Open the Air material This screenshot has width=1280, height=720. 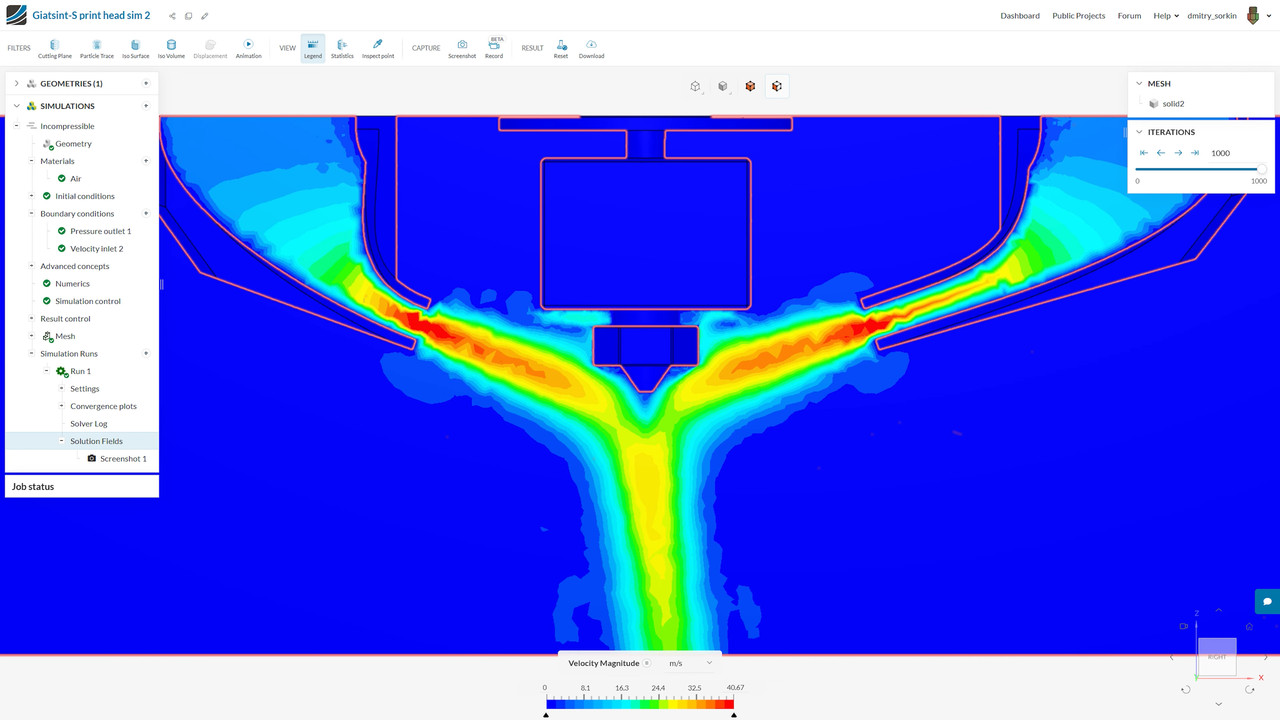click(76, 179)
